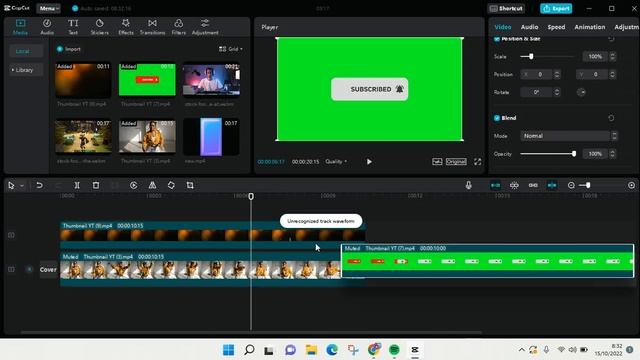The image size is (640, 360).
Task: Open the Audio panel tab
Action: coord(47,27)
